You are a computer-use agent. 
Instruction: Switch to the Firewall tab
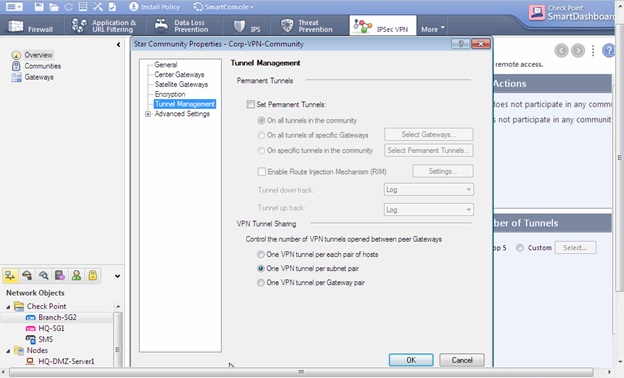tap(32, 26)
